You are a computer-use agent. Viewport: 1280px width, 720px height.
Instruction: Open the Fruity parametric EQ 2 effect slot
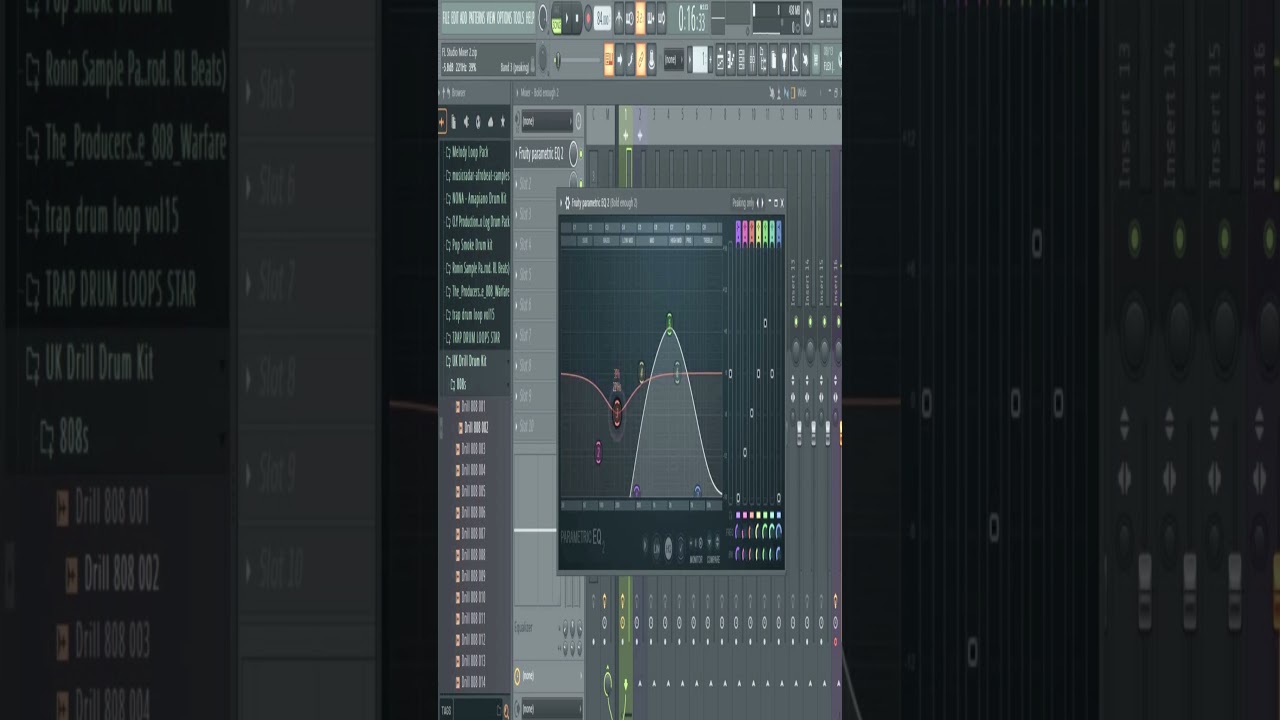tap(541, 154)
